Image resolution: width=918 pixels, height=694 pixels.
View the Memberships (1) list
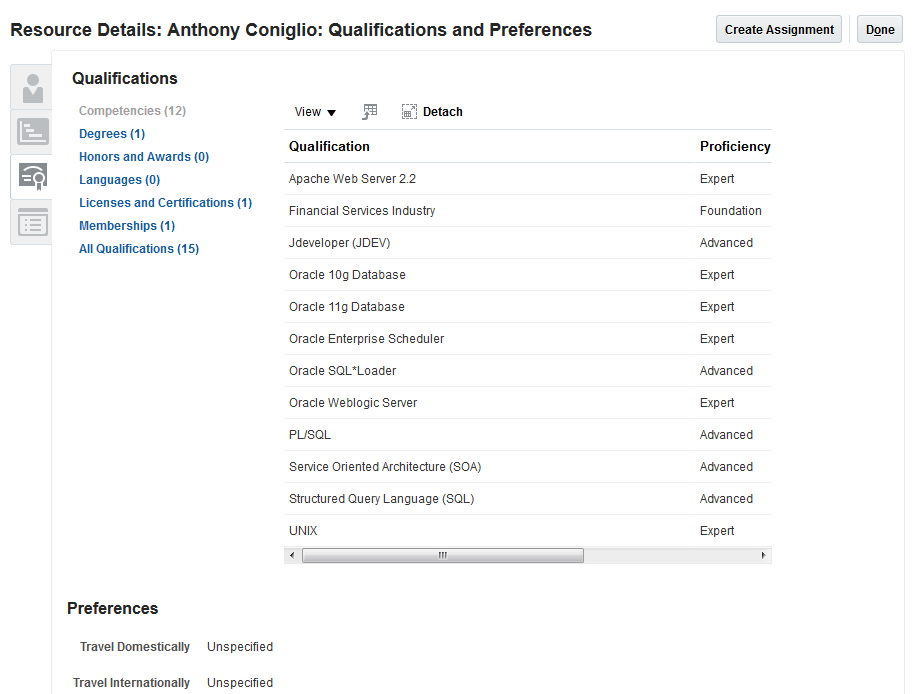(127, 226)
